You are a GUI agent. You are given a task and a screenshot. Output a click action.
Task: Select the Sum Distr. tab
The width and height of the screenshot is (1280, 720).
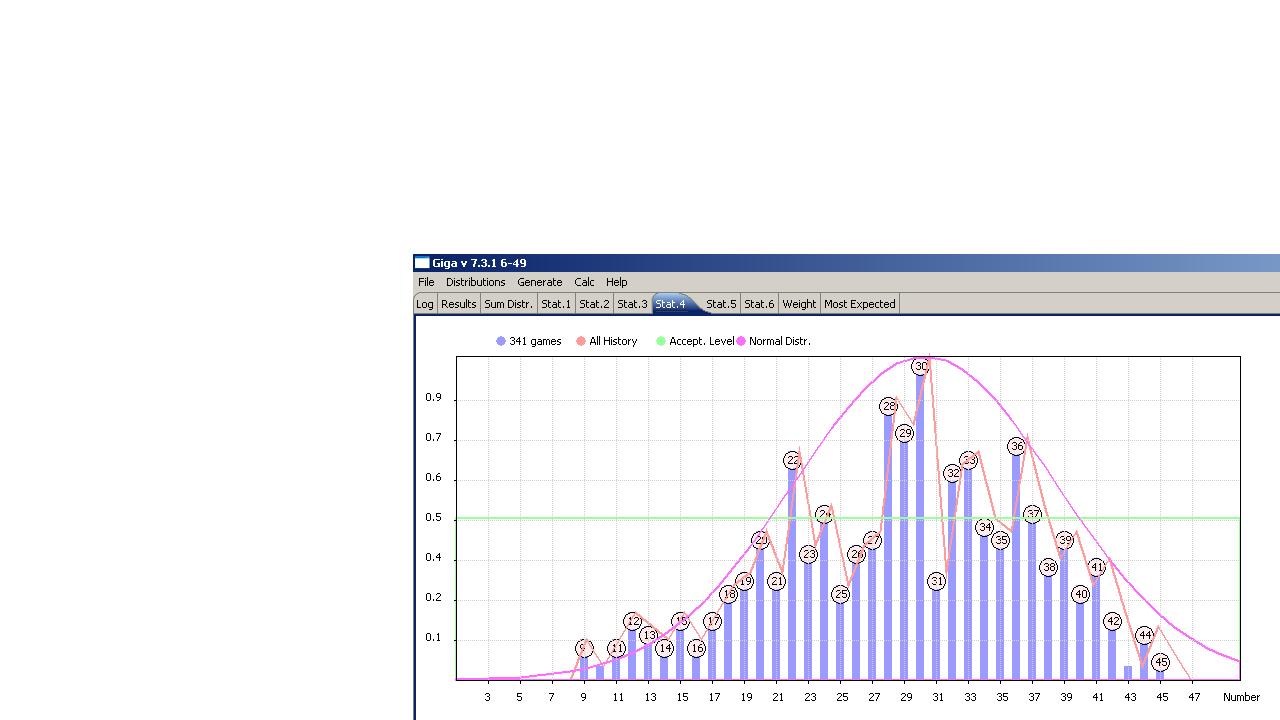tap(508, 304)
